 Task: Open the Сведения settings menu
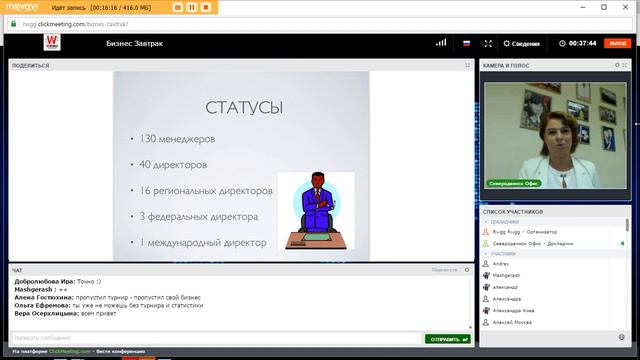coord(521,44)
